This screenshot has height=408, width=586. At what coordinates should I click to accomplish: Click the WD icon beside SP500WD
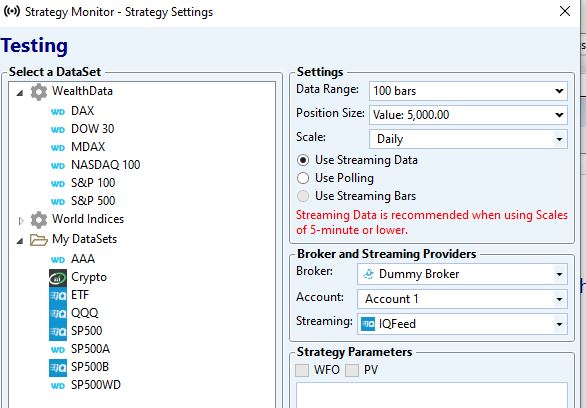pos(58,386)
